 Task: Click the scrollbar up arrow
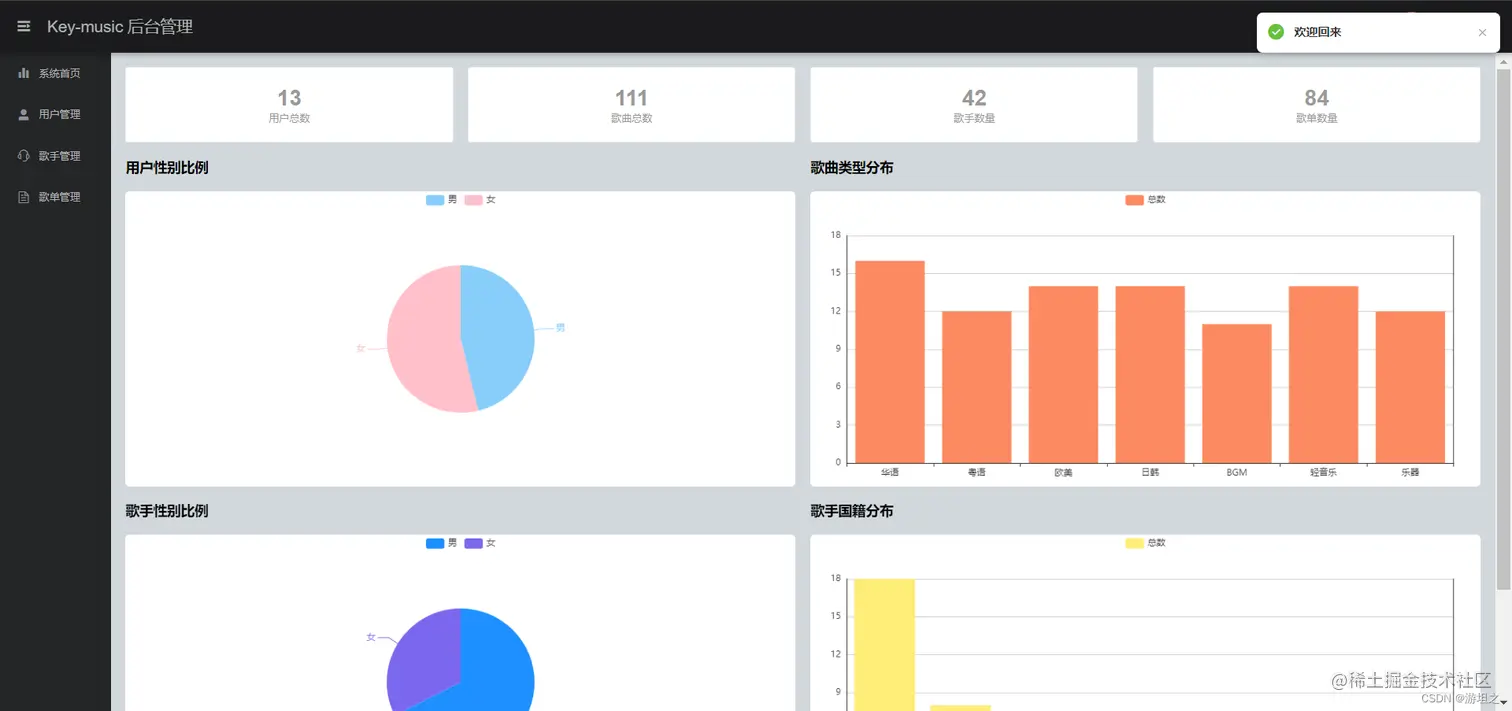pos(1503,60)
